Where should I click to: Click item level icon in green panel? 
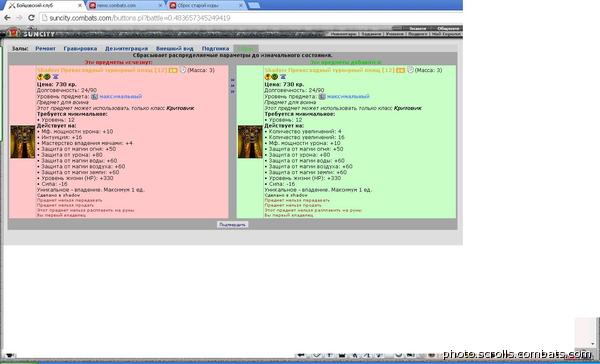[322, 96]
